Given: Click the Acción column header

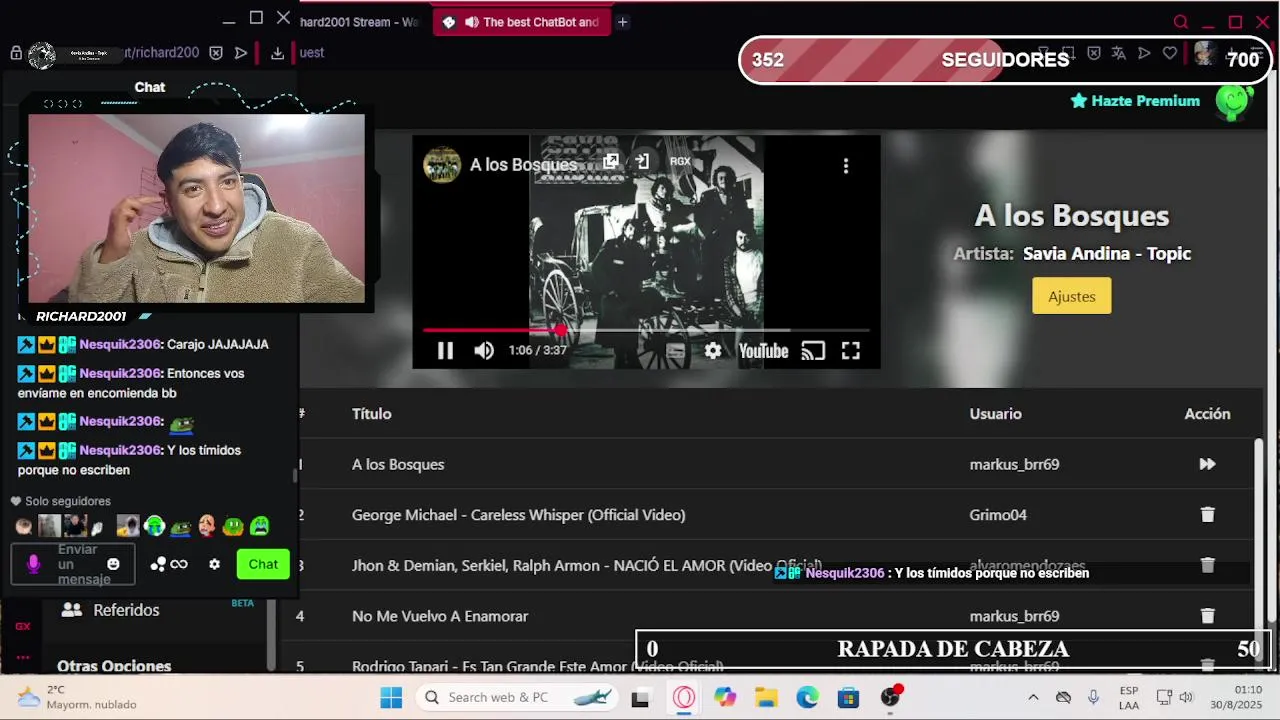Looking at the screenshot, I should click(1207, 413).
